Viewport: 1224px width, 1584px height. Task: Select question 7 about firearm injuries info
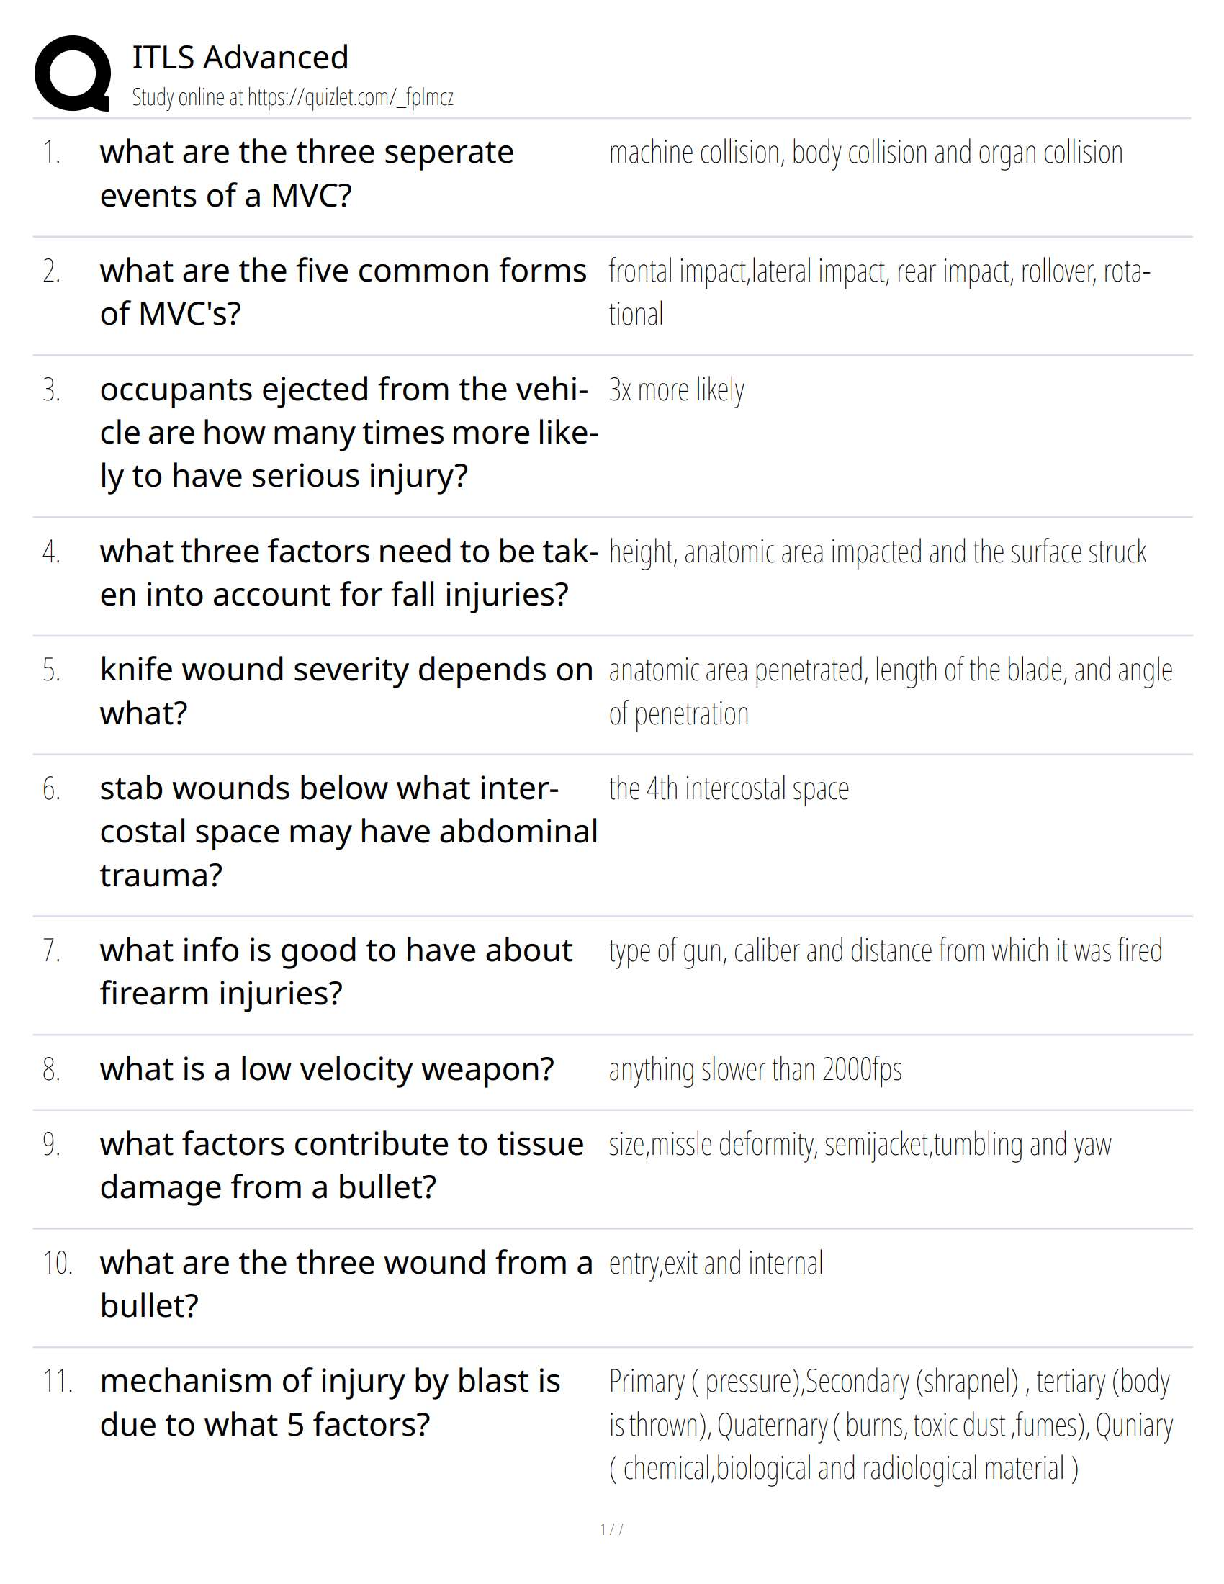tap(336, 971)
